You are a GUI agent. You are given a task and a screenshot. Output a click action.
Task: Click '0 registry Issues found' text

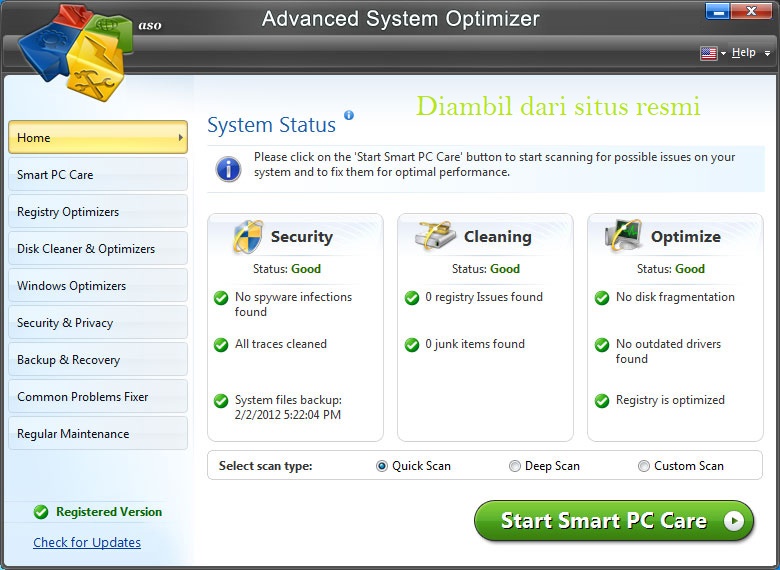click(x=484, y=297)
